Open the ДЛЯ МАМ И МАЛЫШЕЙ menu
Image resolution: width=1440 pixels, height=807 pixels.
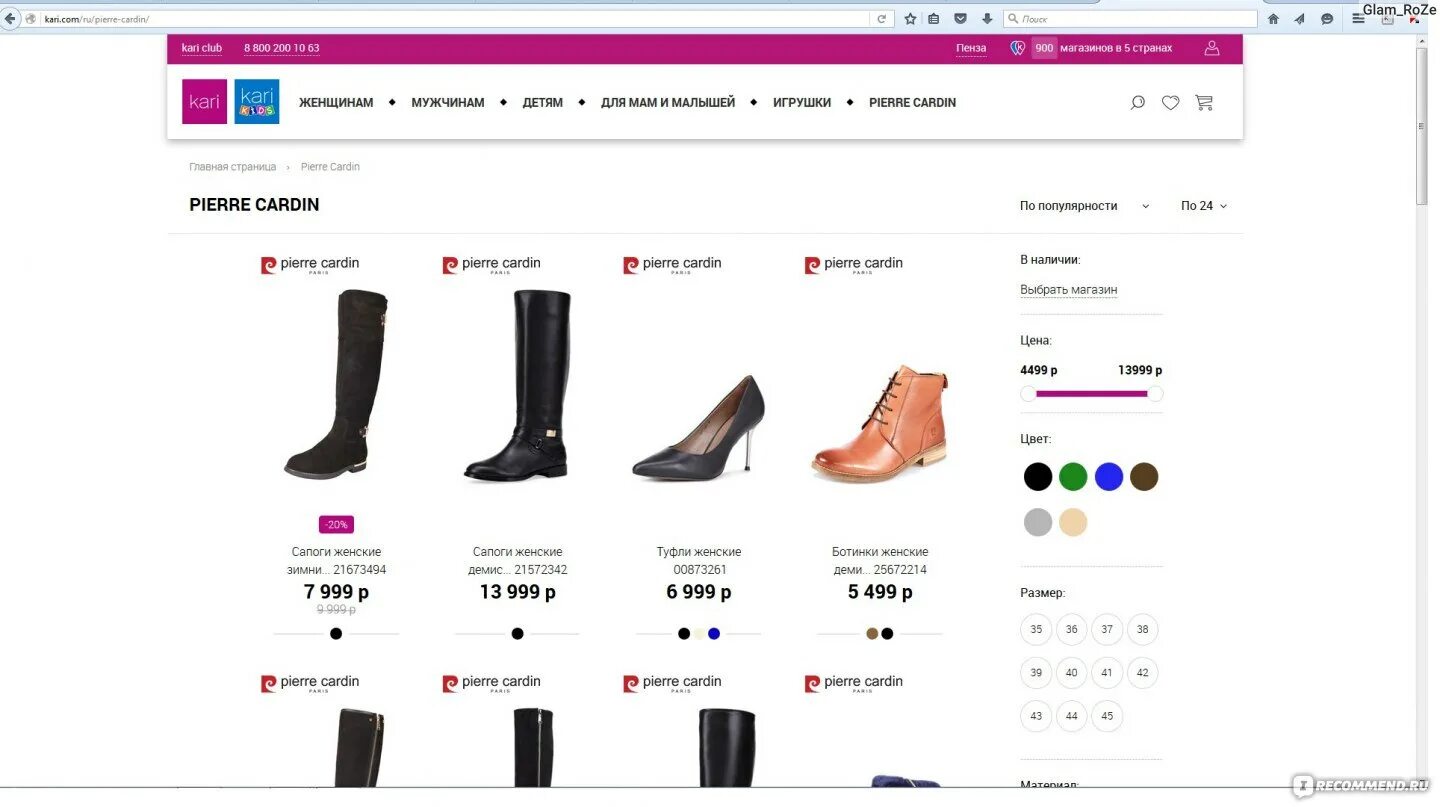tap(668, 102)
